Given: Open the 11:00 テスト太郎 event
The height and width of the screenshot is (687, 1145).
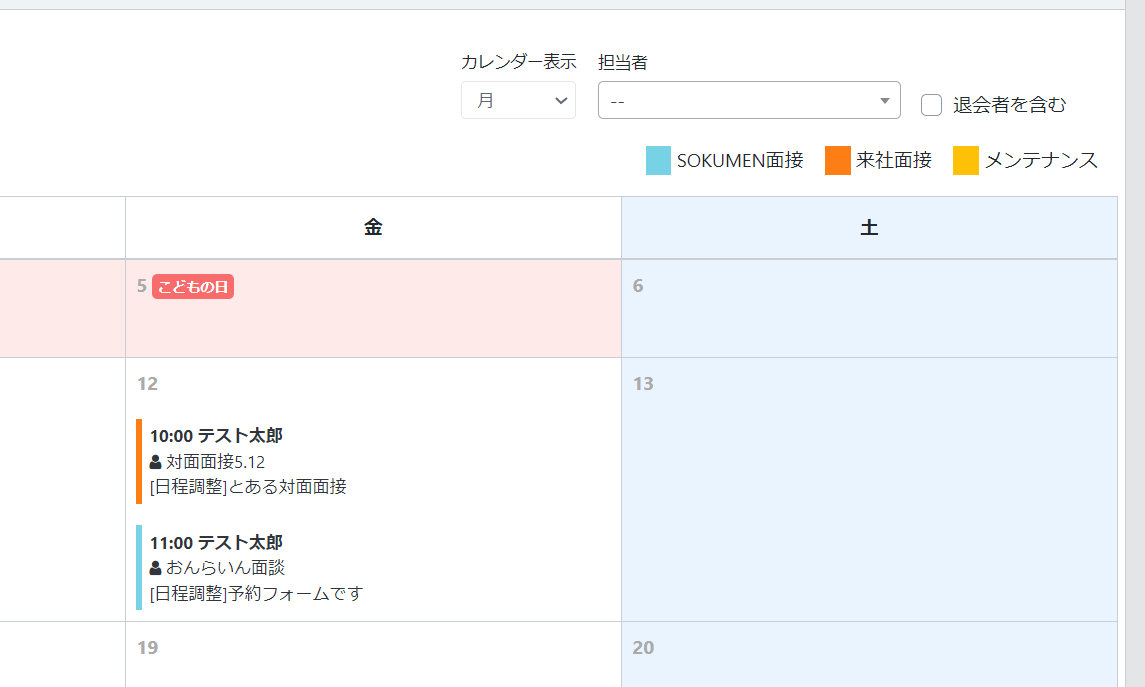Looking at the screenshot, I should click(x=216, y=543).
